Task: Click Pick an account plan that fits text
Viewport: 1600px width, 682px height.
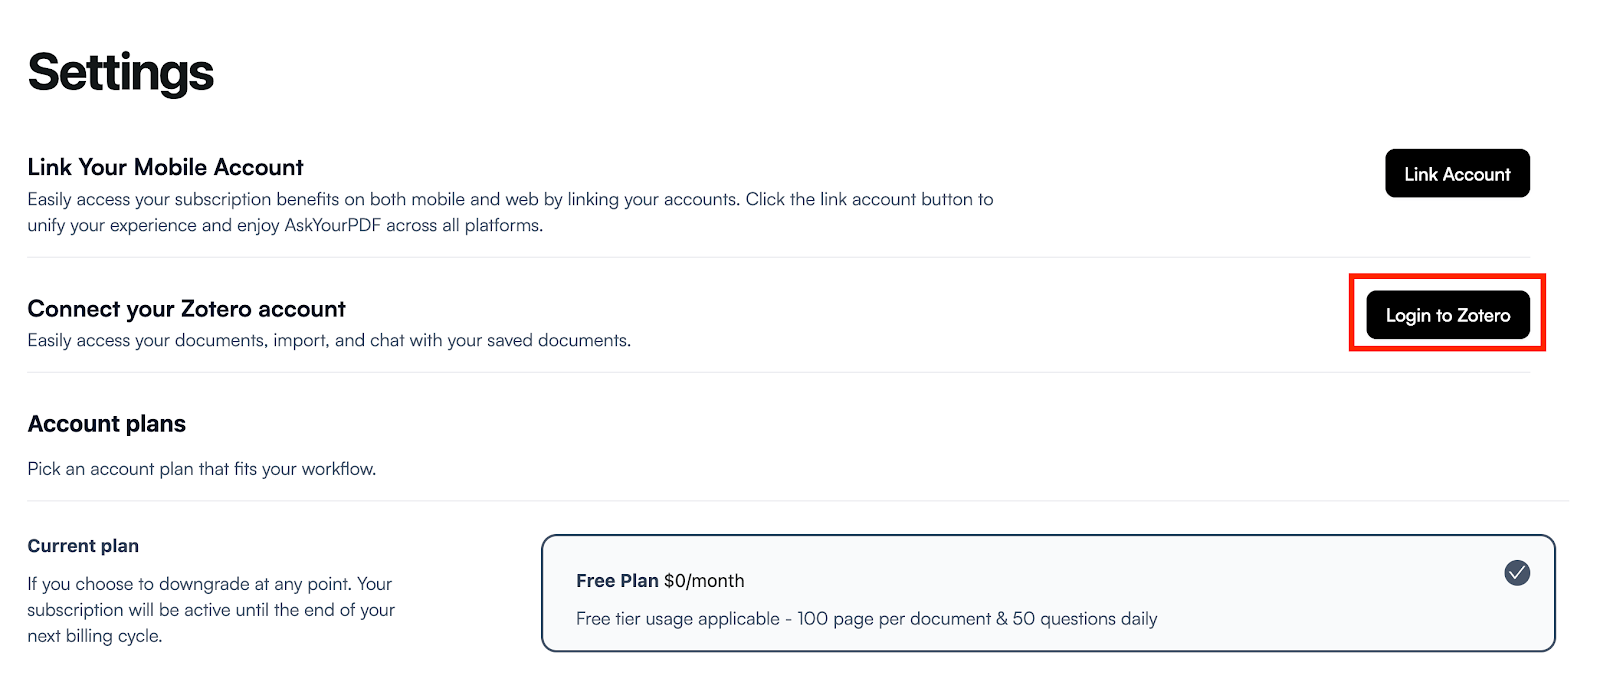Action: pos(202,469)
